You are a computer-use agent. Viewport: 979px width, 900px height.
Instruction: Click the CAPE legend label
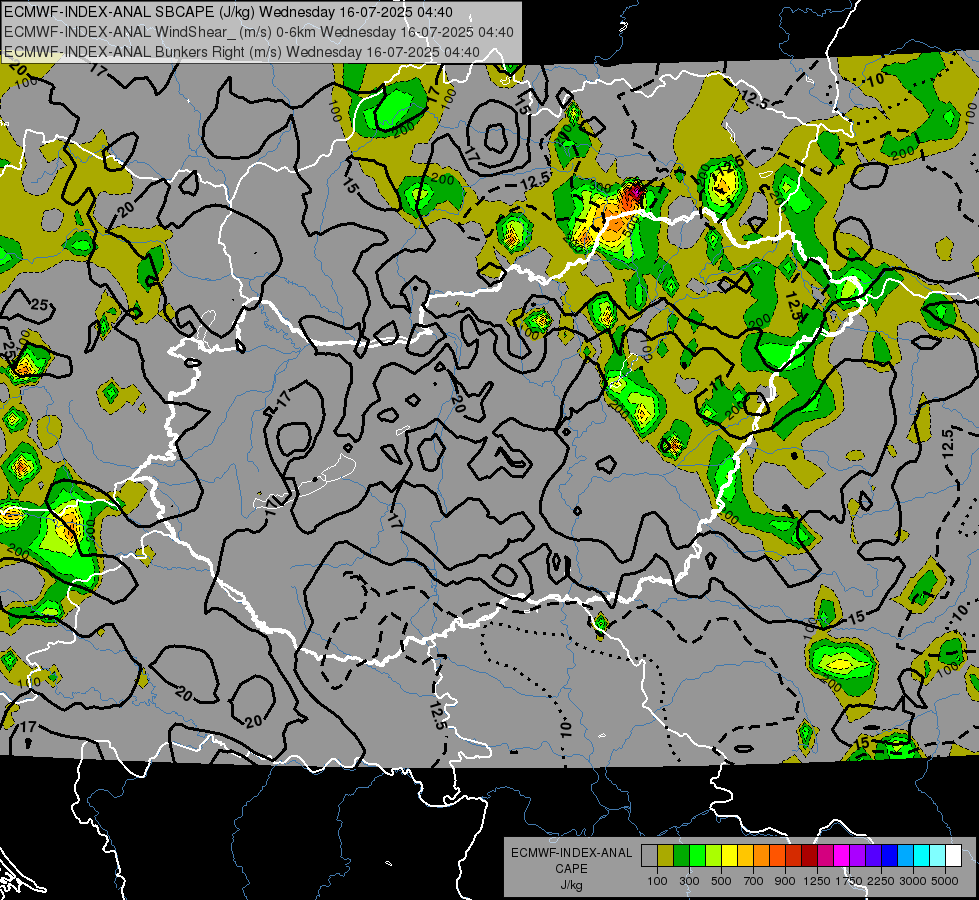pos(571,869)
